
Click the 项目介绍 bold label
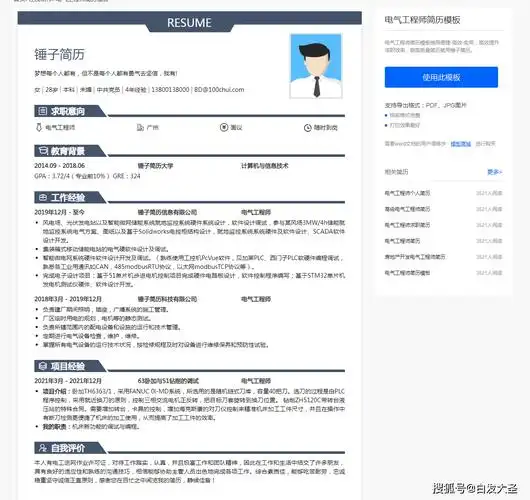(x=54, y=391)
